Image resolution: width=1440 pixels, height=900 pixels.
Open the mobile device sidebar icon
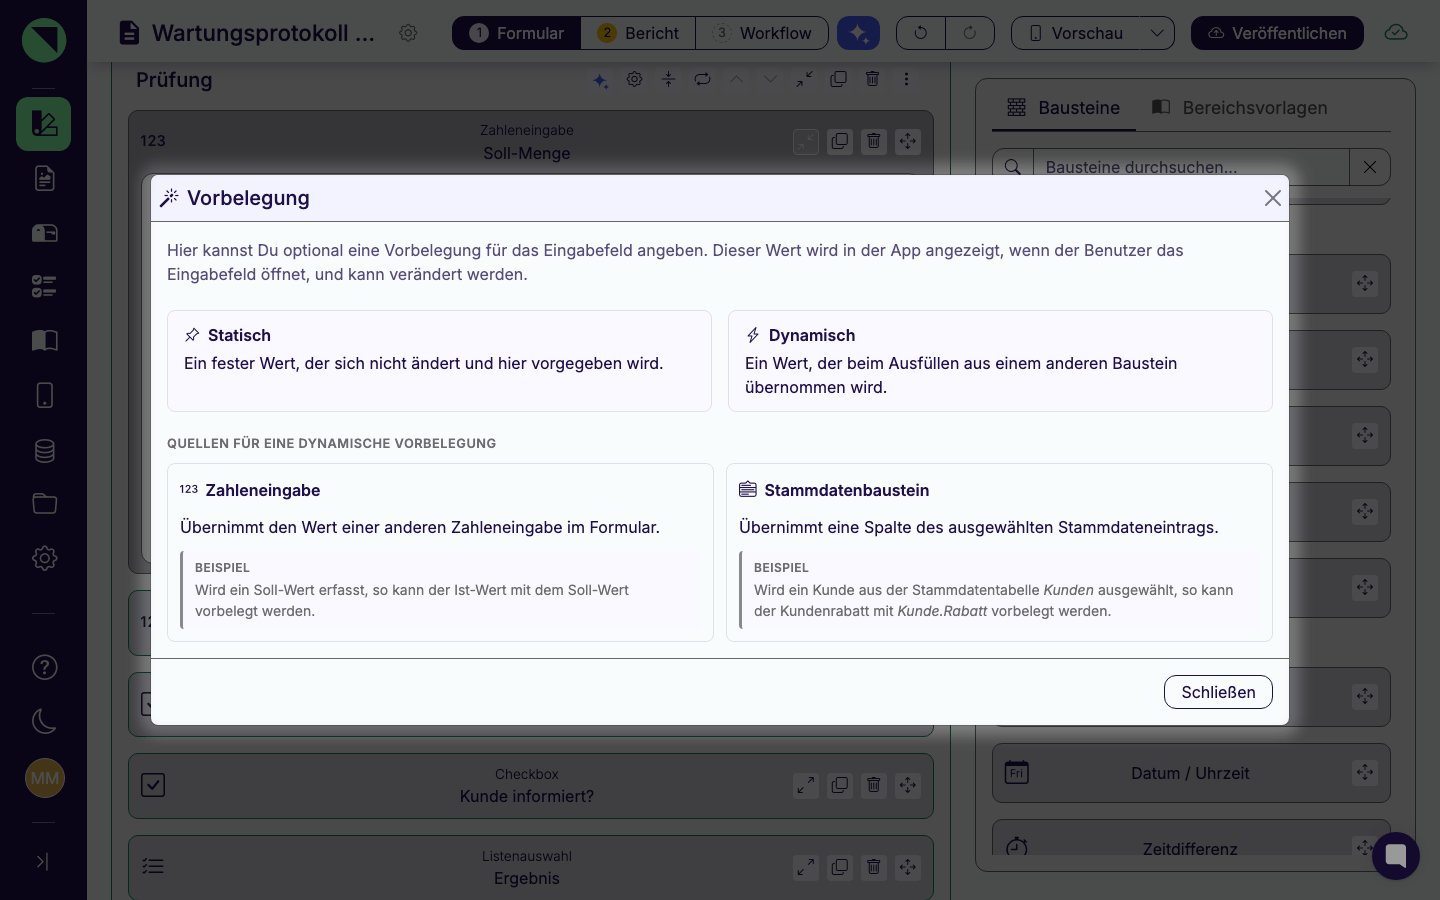pos(44,395)
